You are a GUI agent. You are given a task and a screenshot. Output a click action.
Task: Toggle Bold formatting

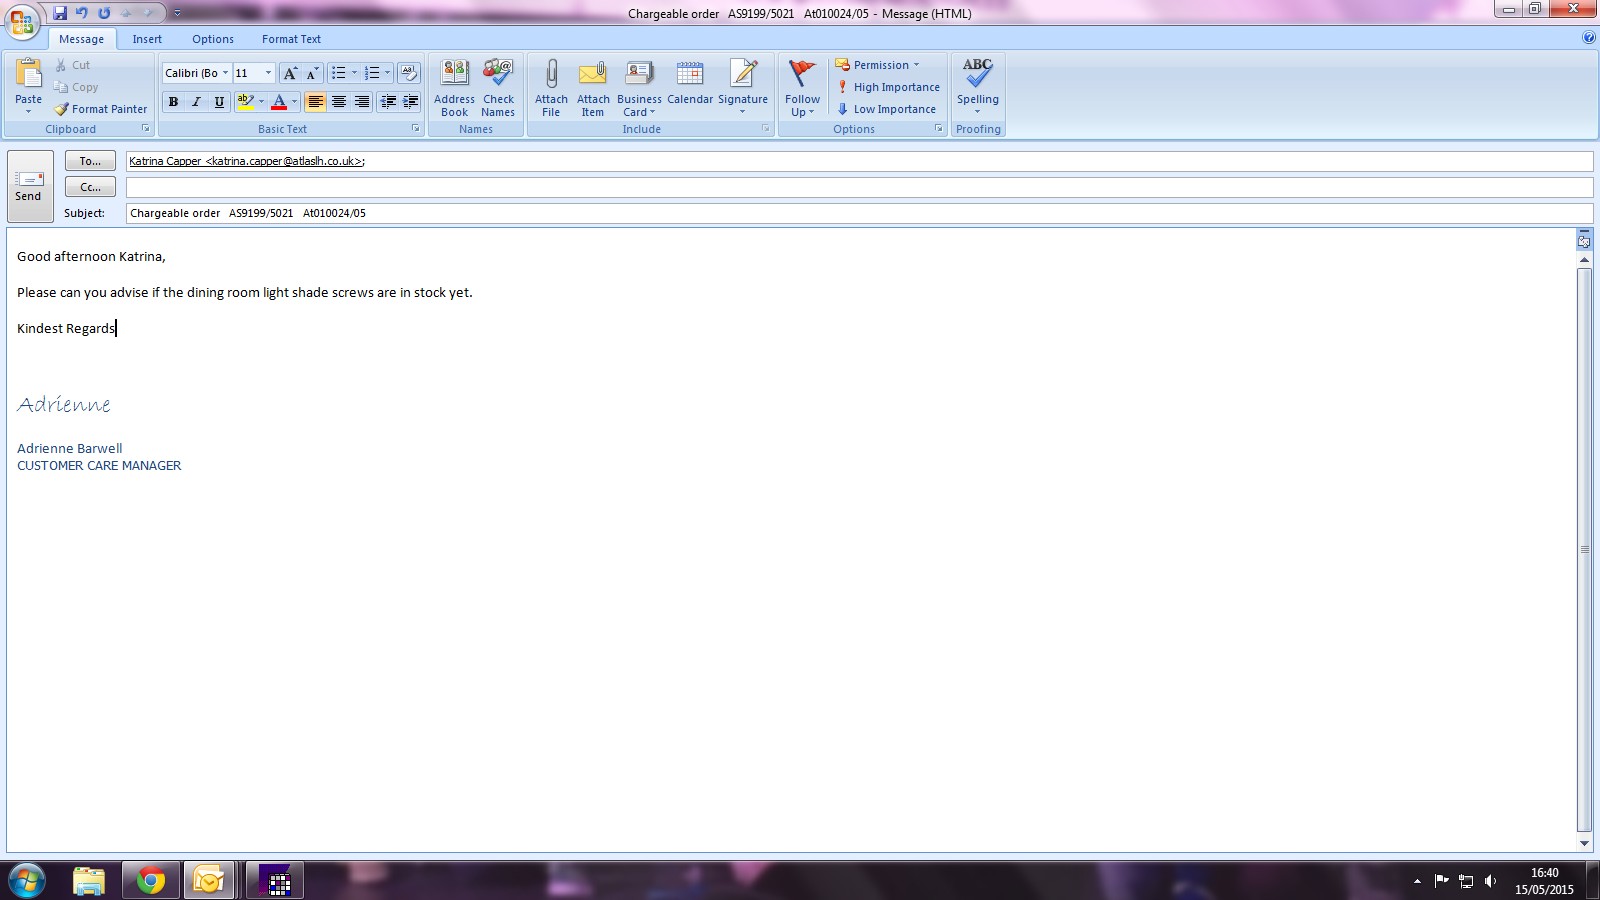(x=173, y=102)
